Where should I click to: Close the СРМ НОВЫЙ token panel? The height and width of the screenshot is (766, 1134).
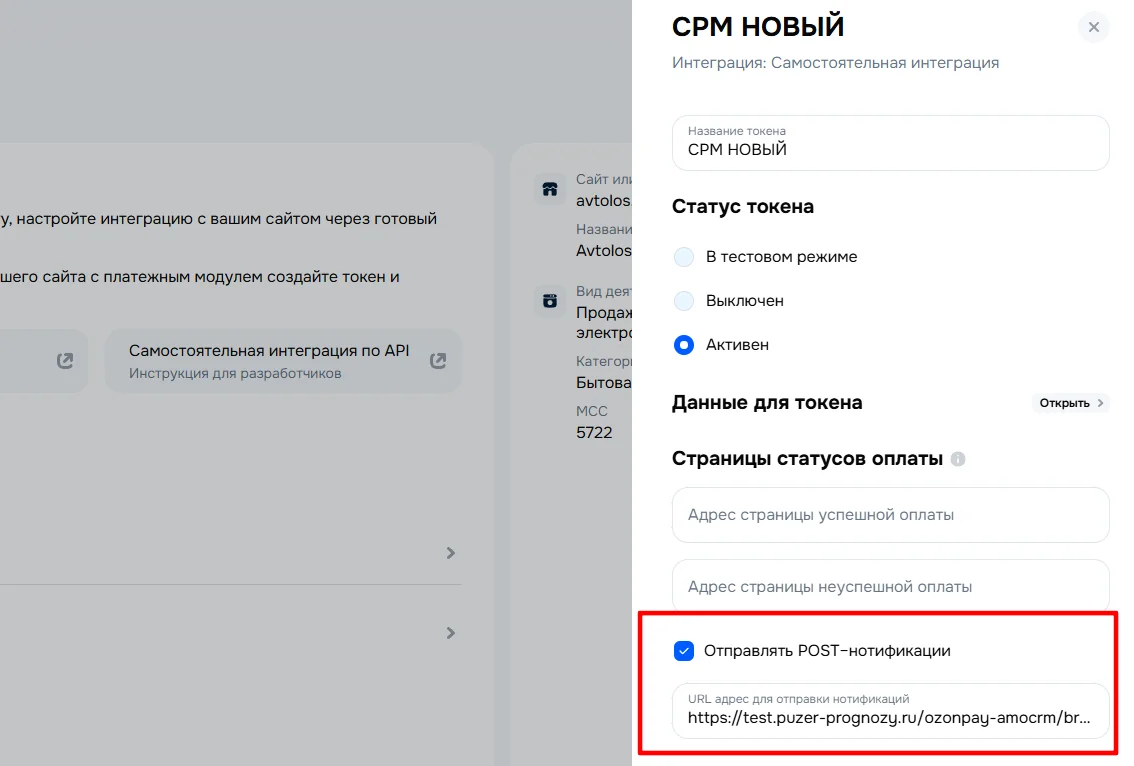tap(1094, 27)
